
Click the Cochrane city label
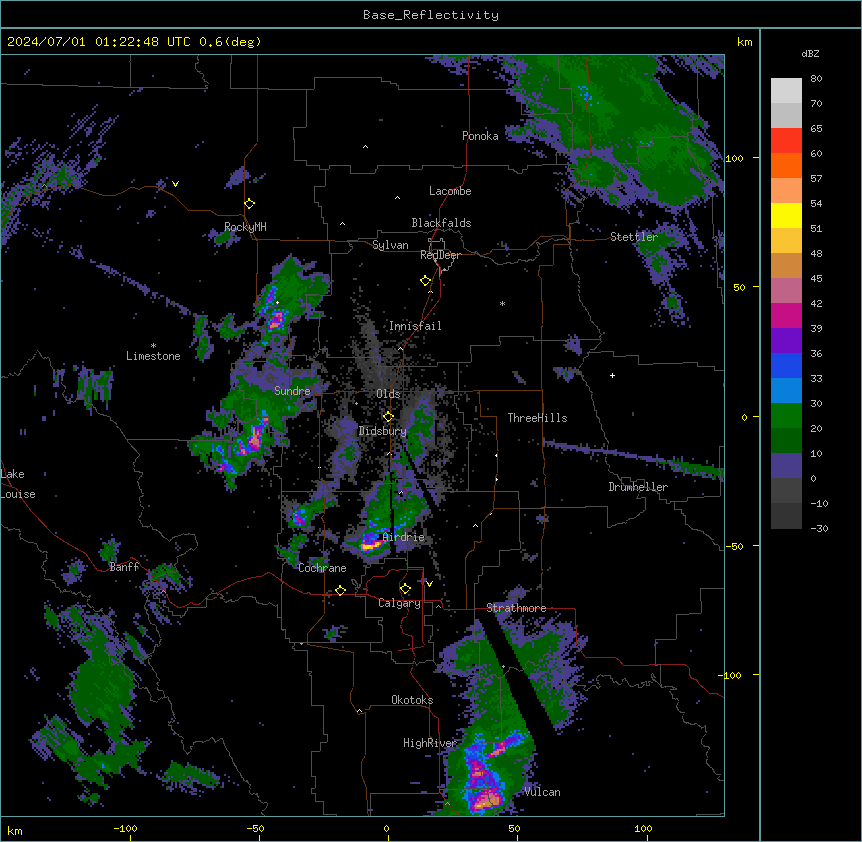pos(322,568)
